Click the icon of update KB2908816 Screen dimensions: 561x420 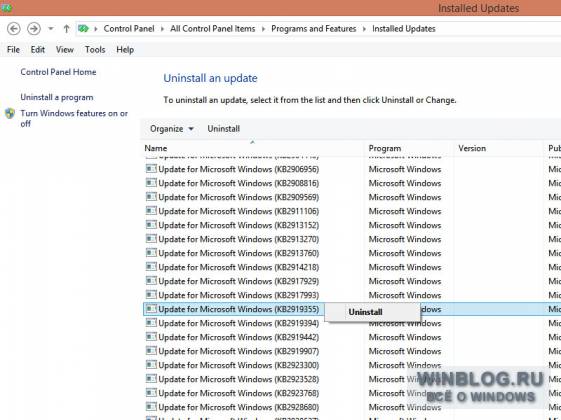coord(151,182)
